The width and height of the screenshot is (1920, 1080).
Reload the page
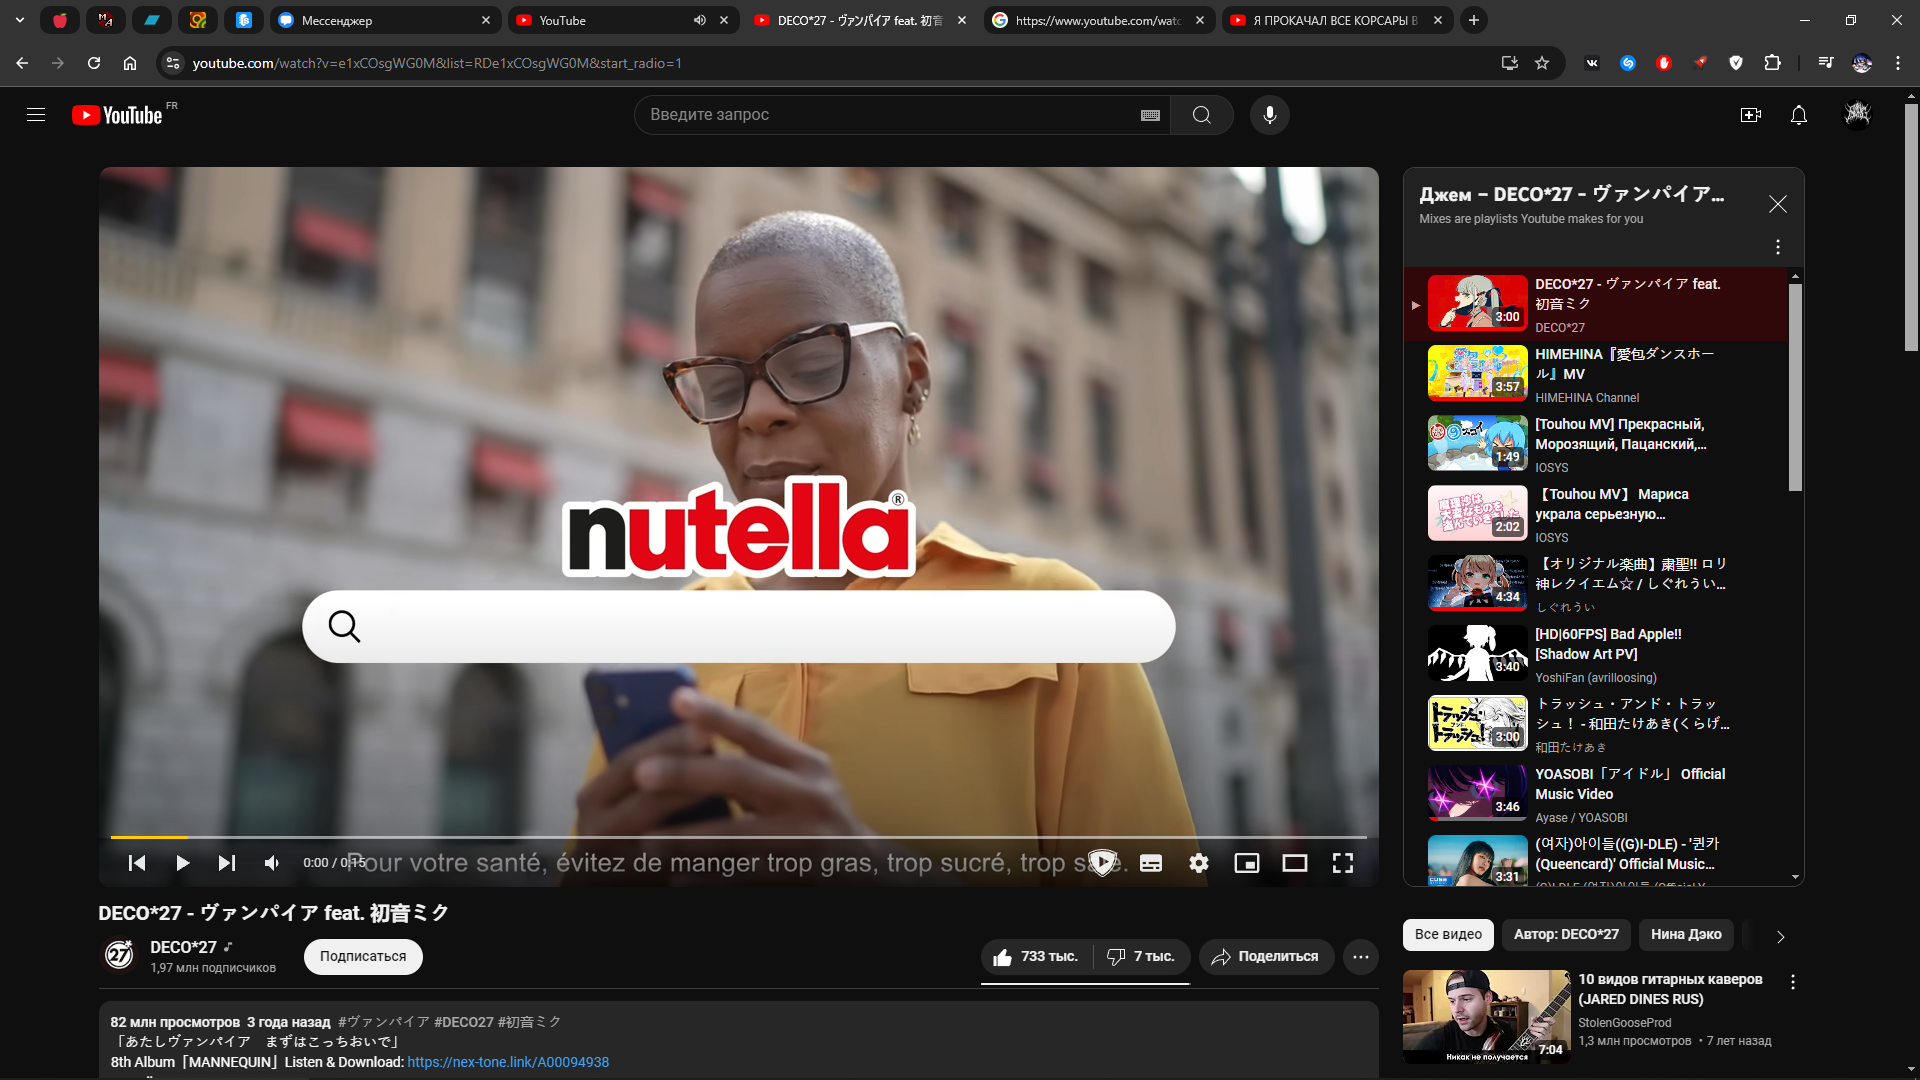pos(94,63)
